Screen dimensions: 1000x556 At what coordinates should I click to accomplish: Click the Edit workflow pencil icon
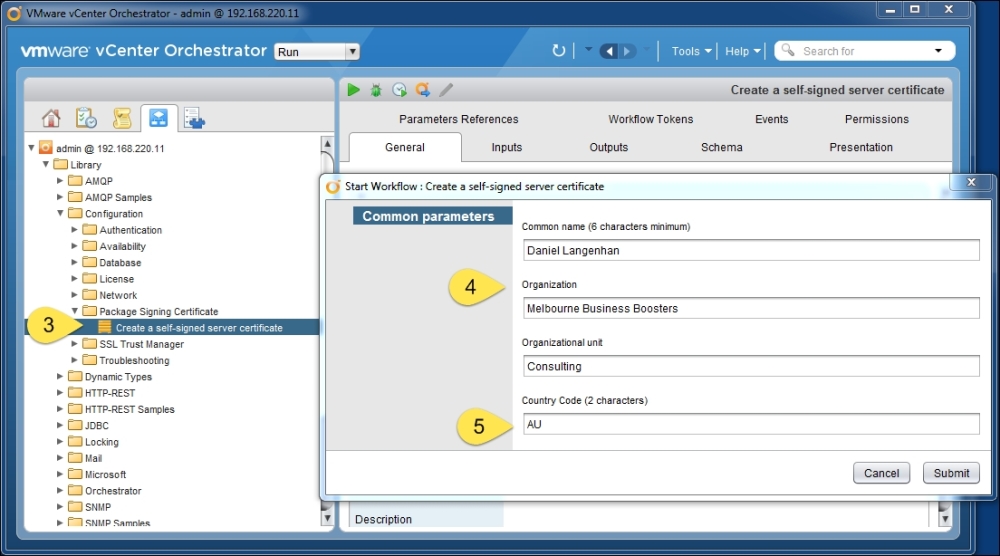(x=446, y=90)
